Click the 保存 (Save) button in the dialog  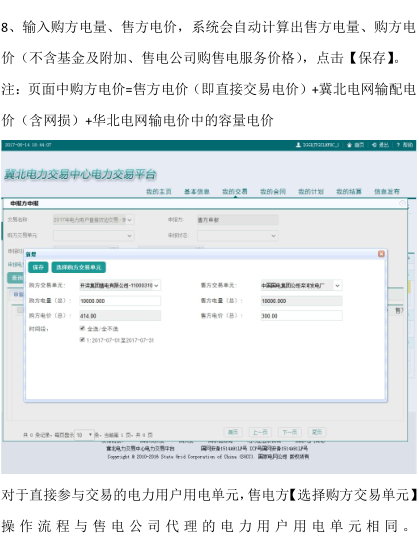(38, 267)
